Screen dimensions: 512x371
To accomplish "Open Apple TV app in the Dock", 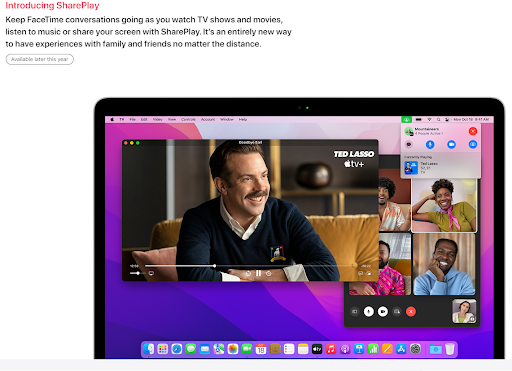I will coord(317,349).
